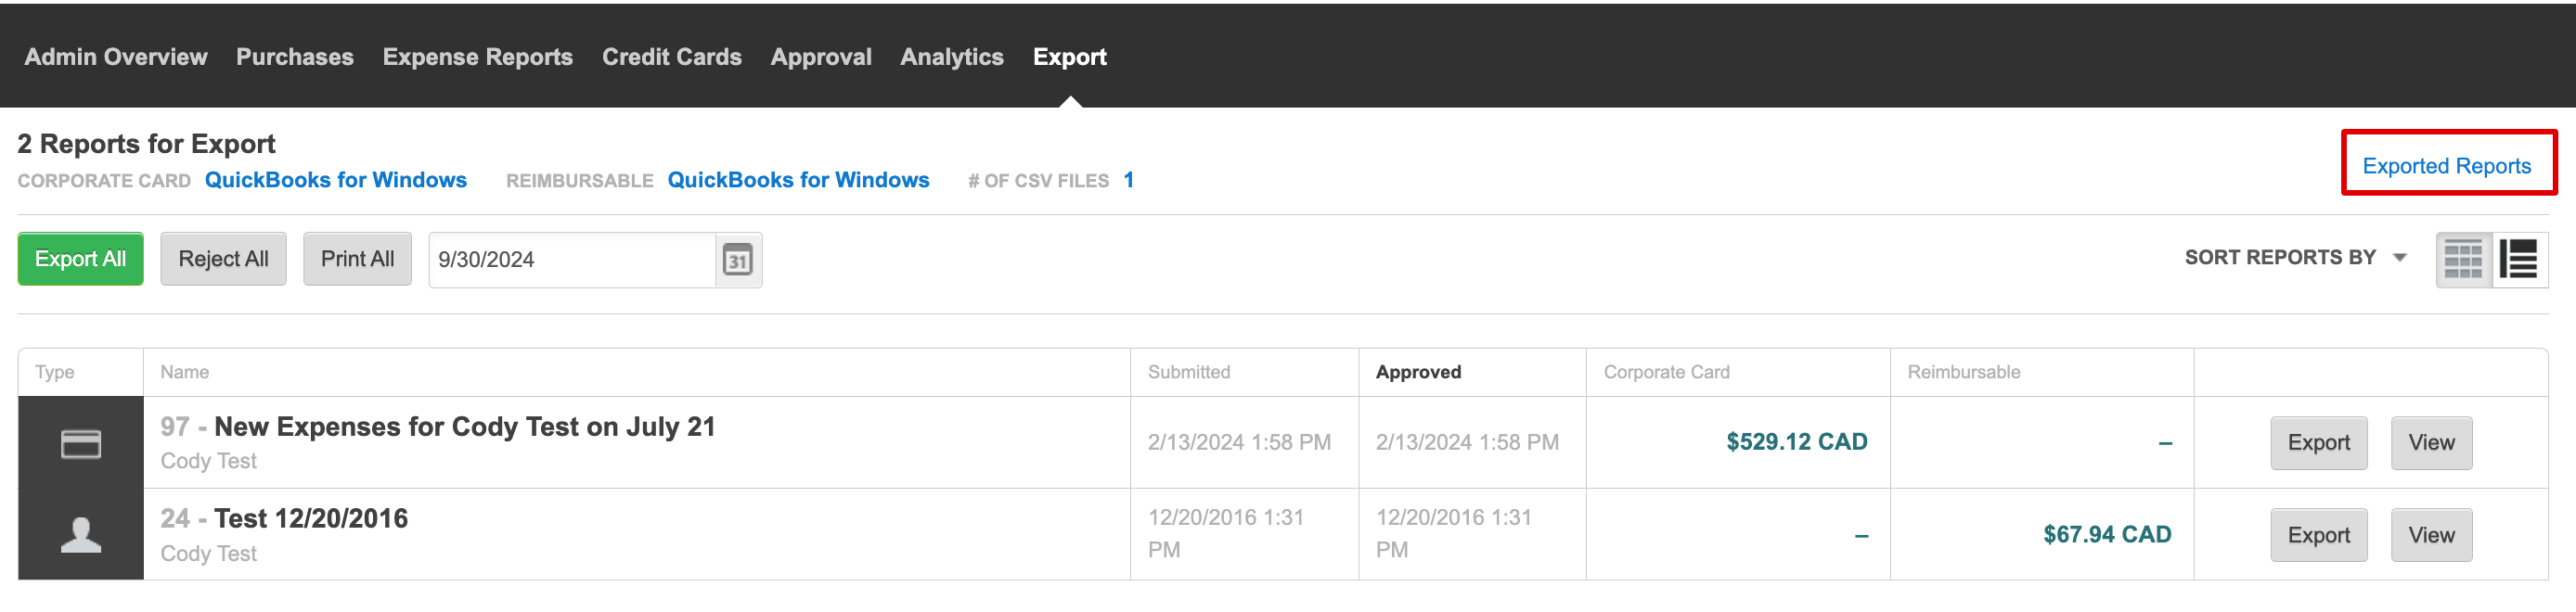This screenshot has width=2576, height=612.
Task: Change Corporate Card QuickBooks for Windows setting
Action: pos(336,180)
